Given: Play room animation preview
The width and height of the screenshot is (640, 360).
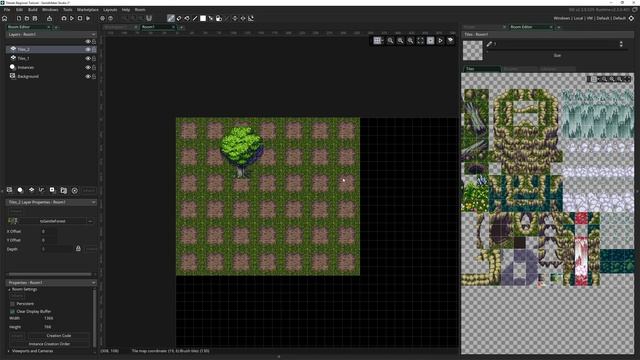Looking at the screenshot, I should pyautogui.click(x=440, y=40).
